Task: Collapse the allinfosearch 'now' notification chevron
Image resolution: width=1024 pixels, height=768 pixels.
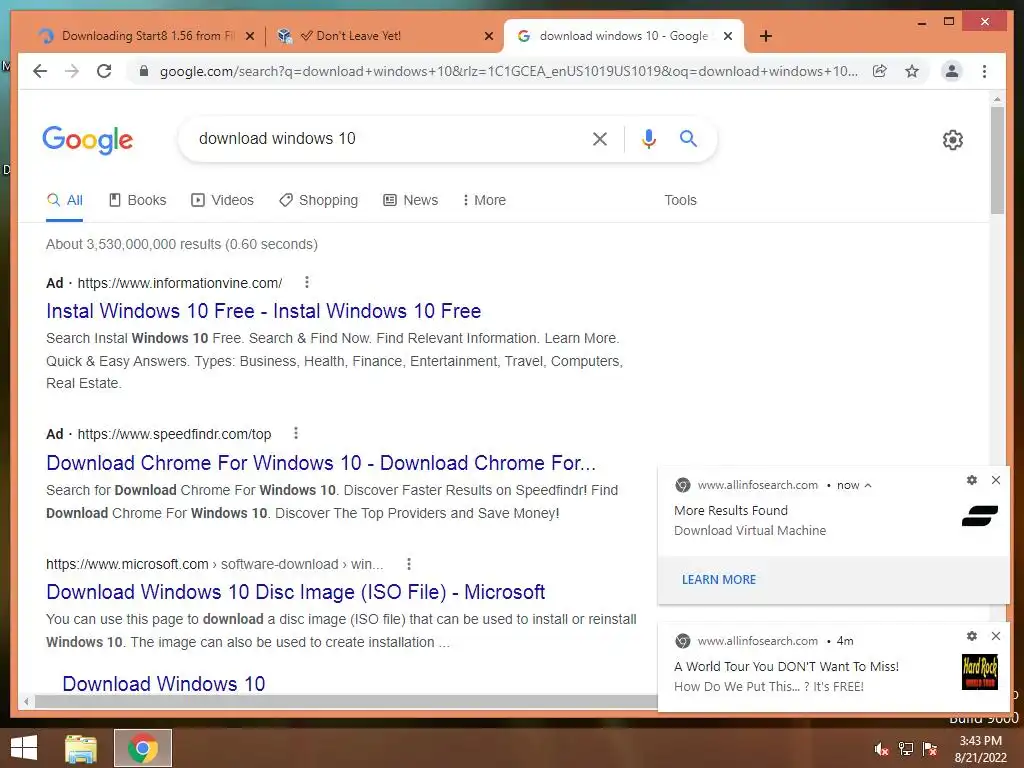Action: click(x=868, y=485)
